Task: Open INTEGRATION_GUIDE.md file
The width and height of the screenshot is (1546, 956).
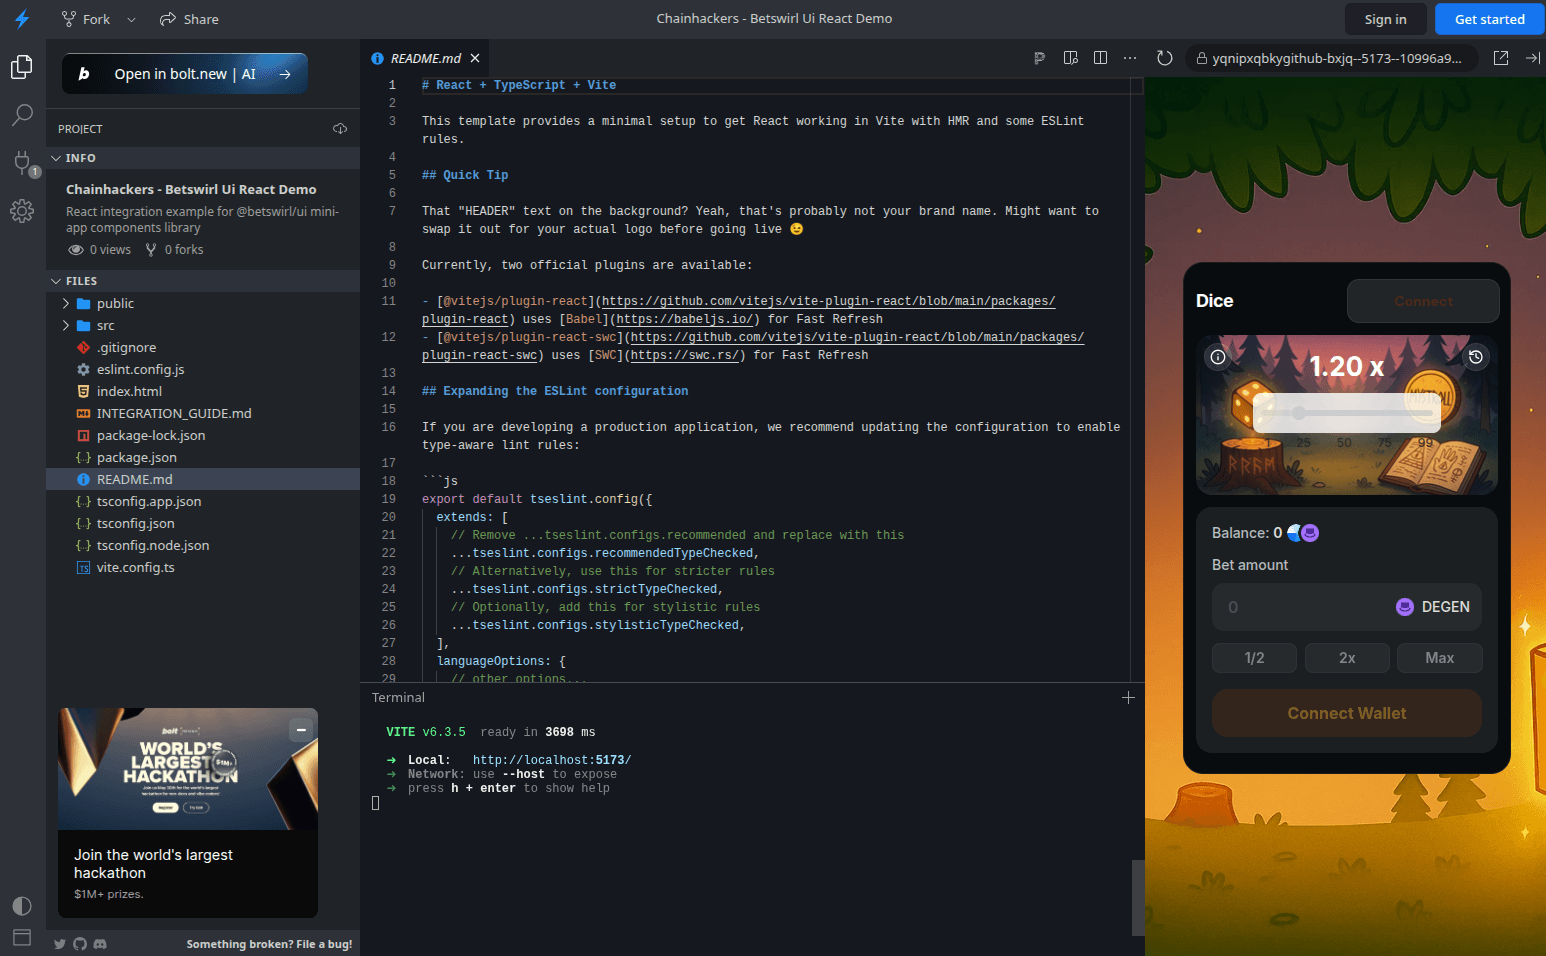Action: point(203,413)
